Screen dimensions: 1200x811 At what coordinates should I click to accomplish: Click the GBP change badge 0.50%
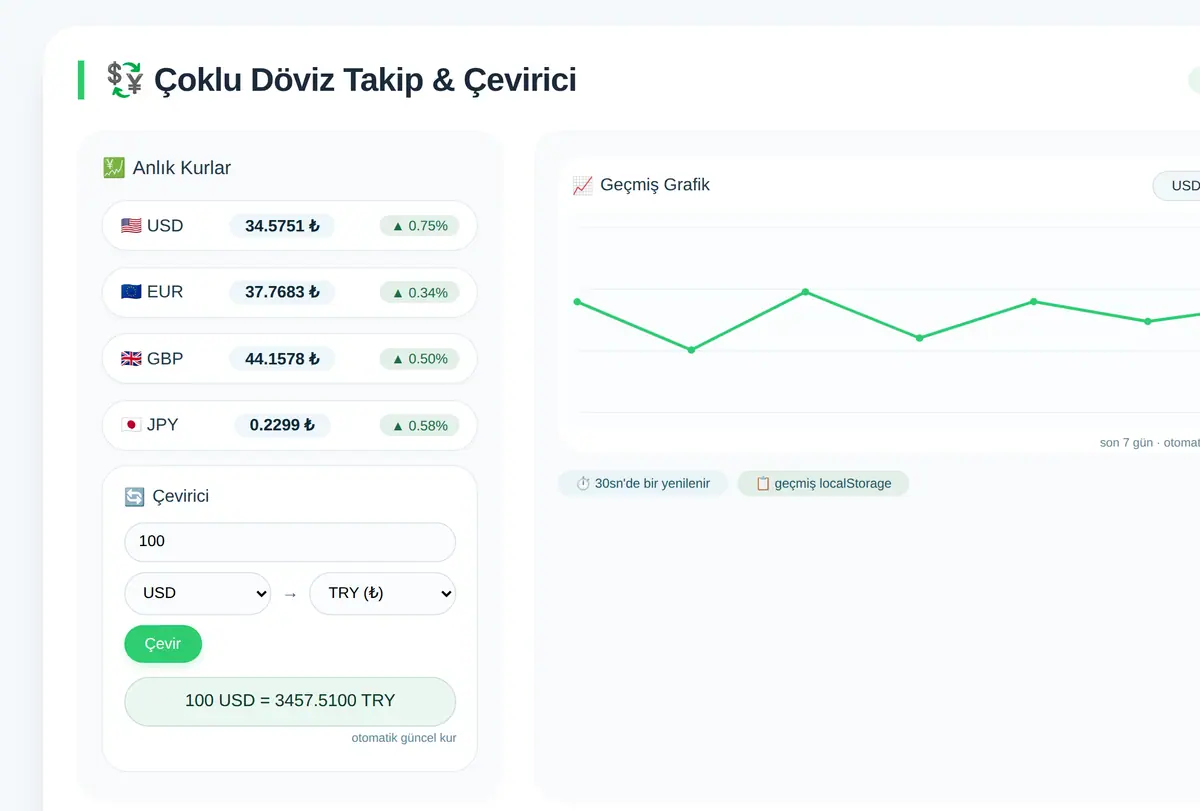(420, 359)
